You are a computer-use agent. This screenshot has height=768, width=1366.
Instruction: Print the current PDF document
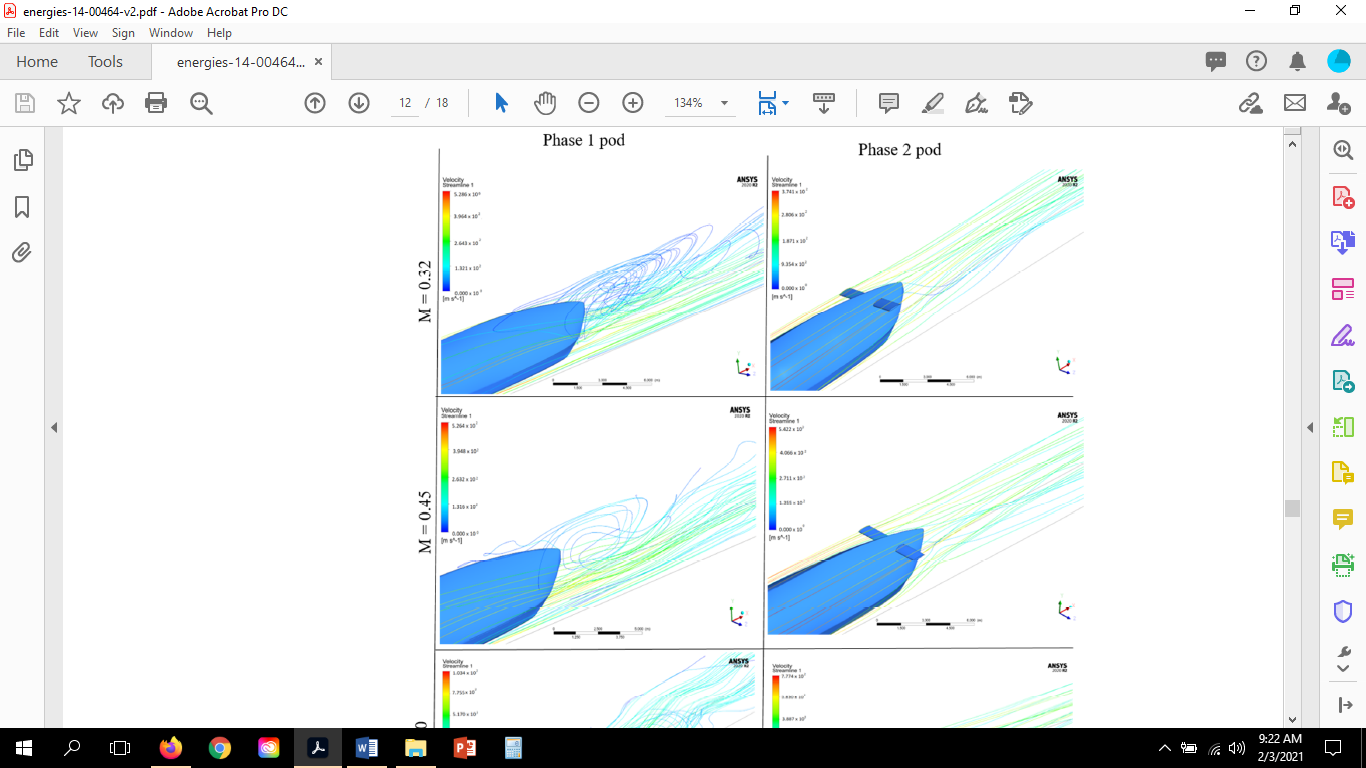pos(155,103)
